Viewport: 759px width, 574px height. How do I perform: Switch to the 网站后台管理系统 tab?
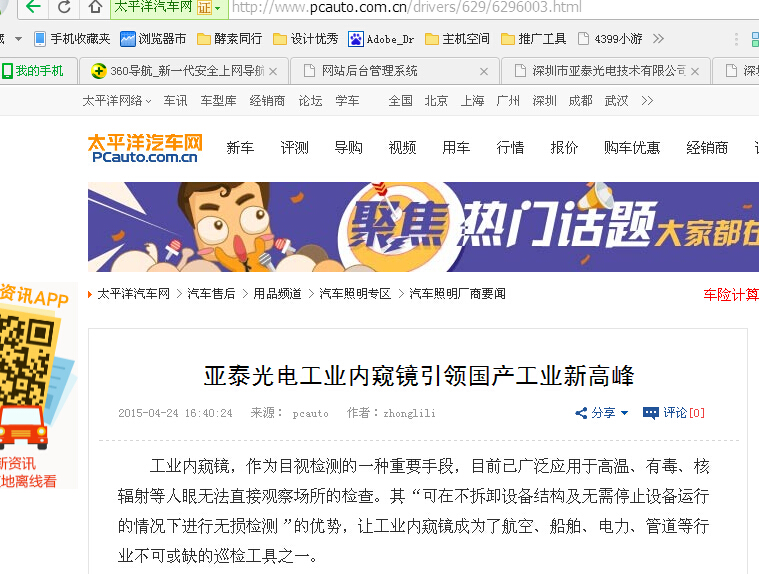[370, 71]
